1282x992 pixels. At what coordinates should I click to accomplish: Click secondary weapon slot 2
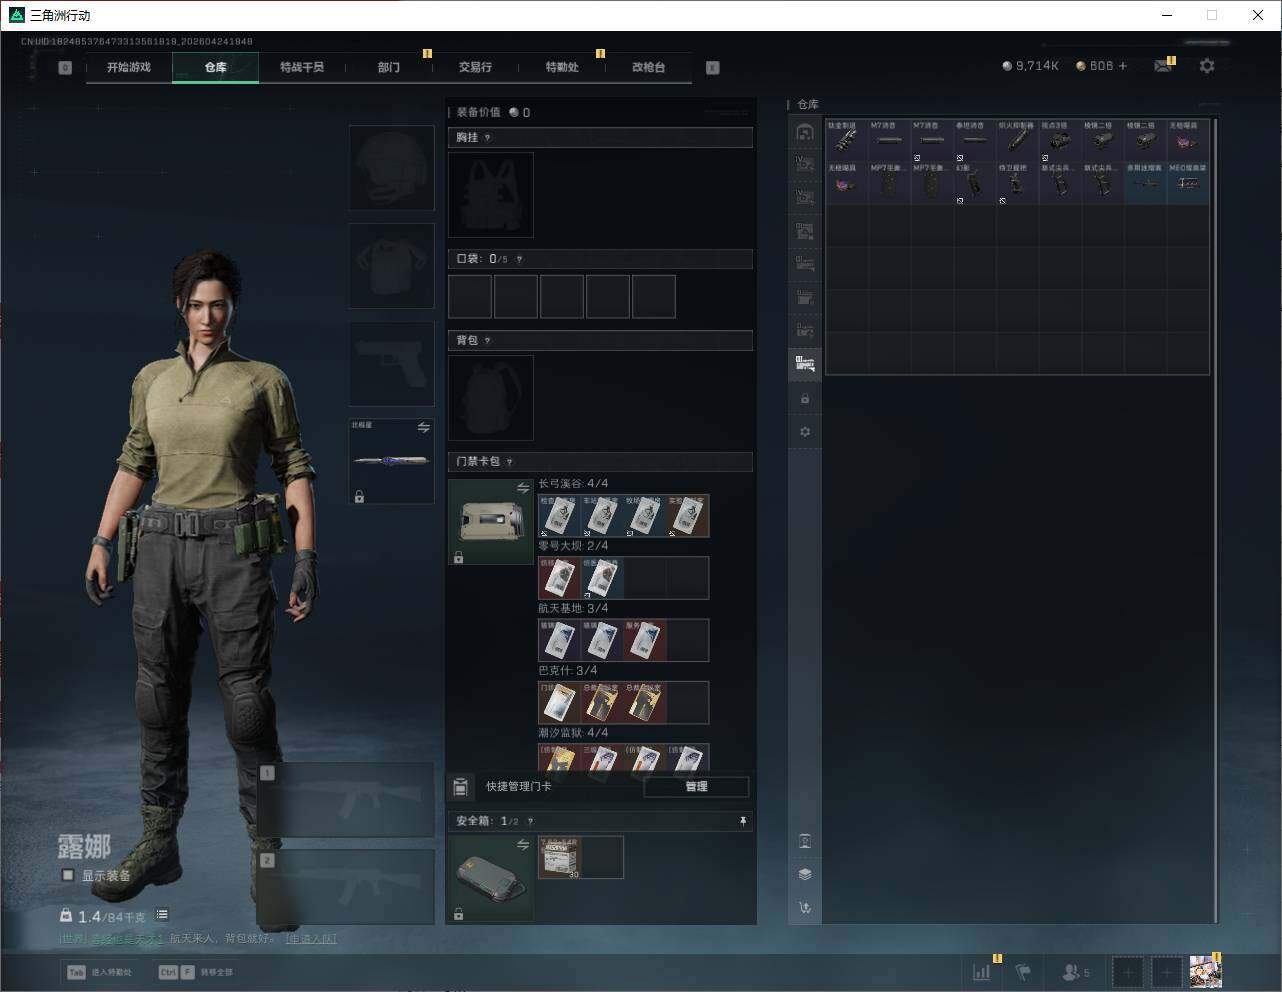pyautogui.click(x=346, y=887)
